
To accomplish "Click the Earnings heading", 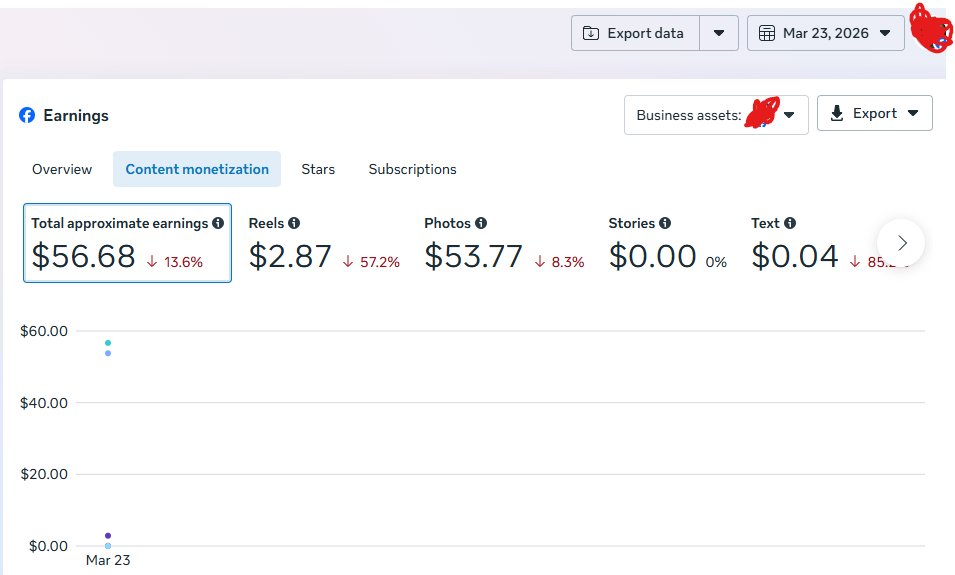I will click(76, 115).
